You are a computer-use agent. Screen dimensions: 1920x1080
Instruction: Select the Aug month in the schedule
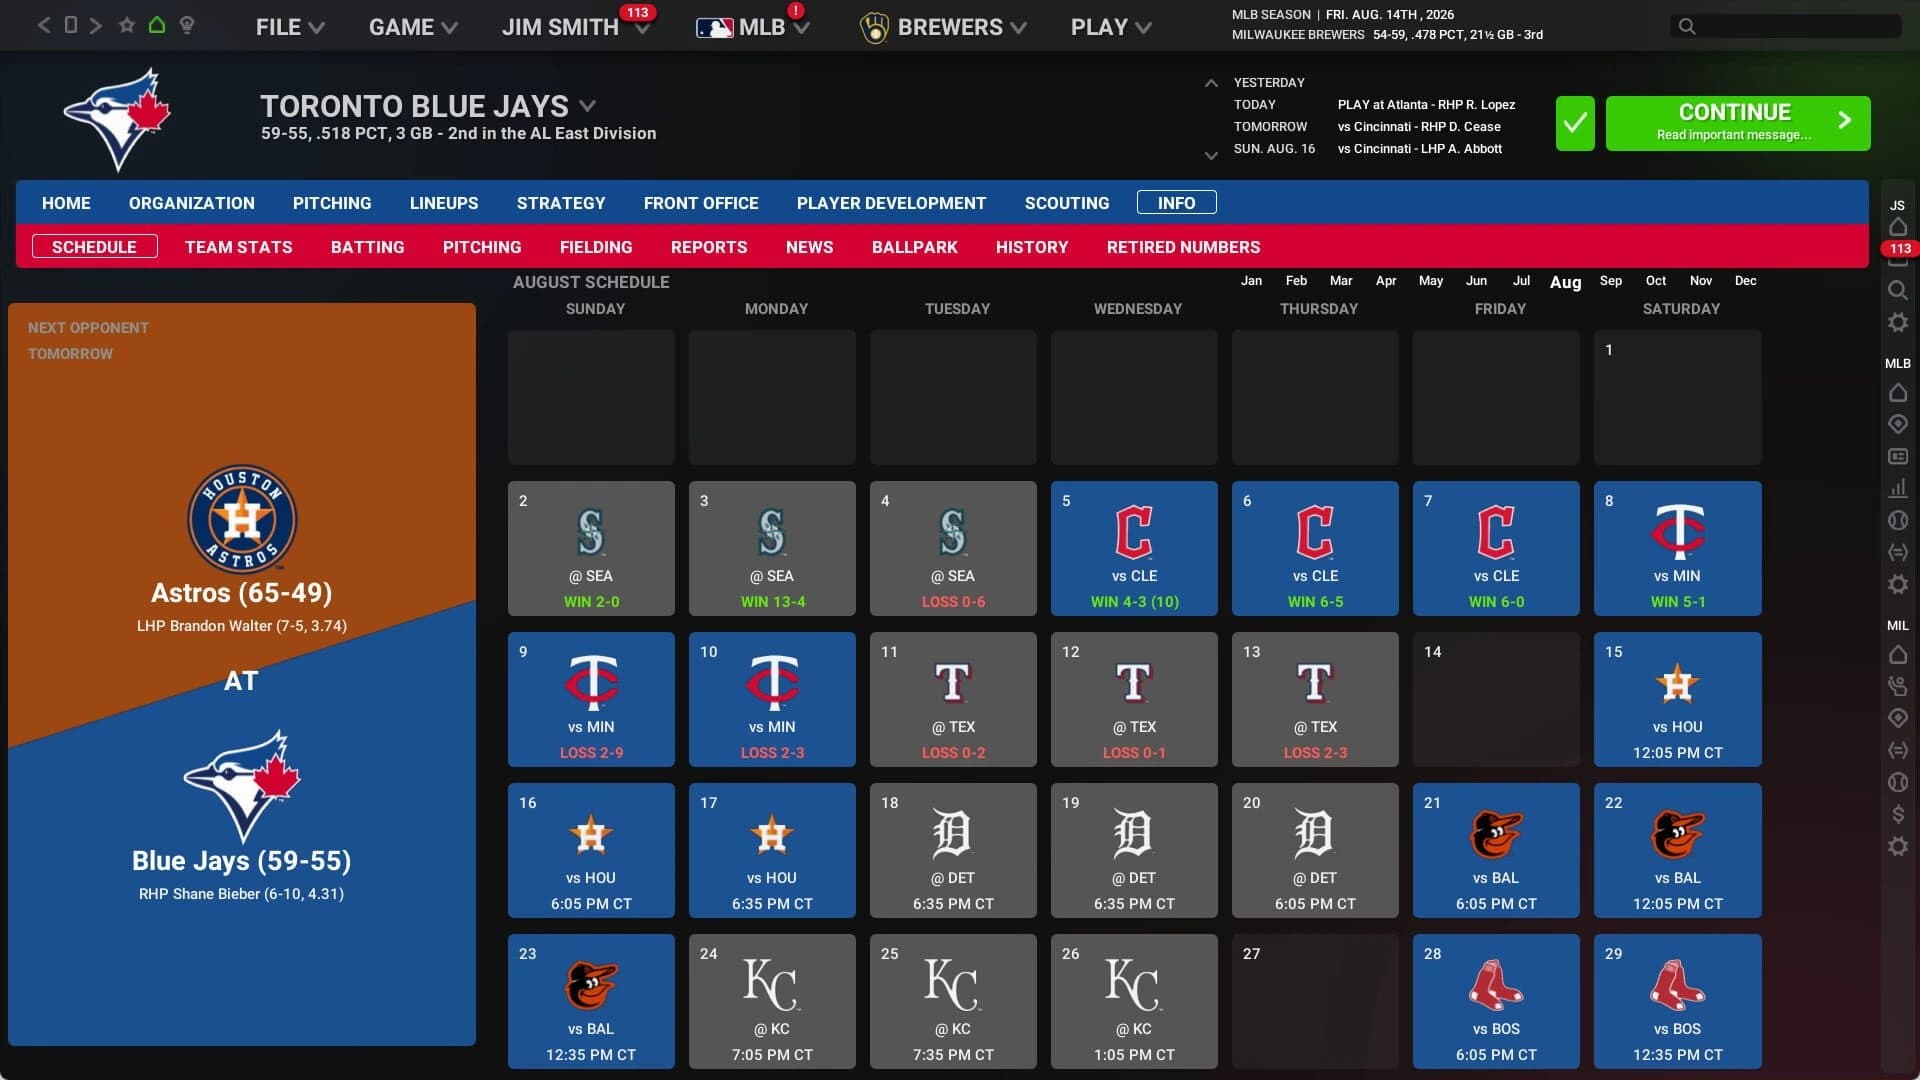pyautogui.click(x=1565, y=283)
